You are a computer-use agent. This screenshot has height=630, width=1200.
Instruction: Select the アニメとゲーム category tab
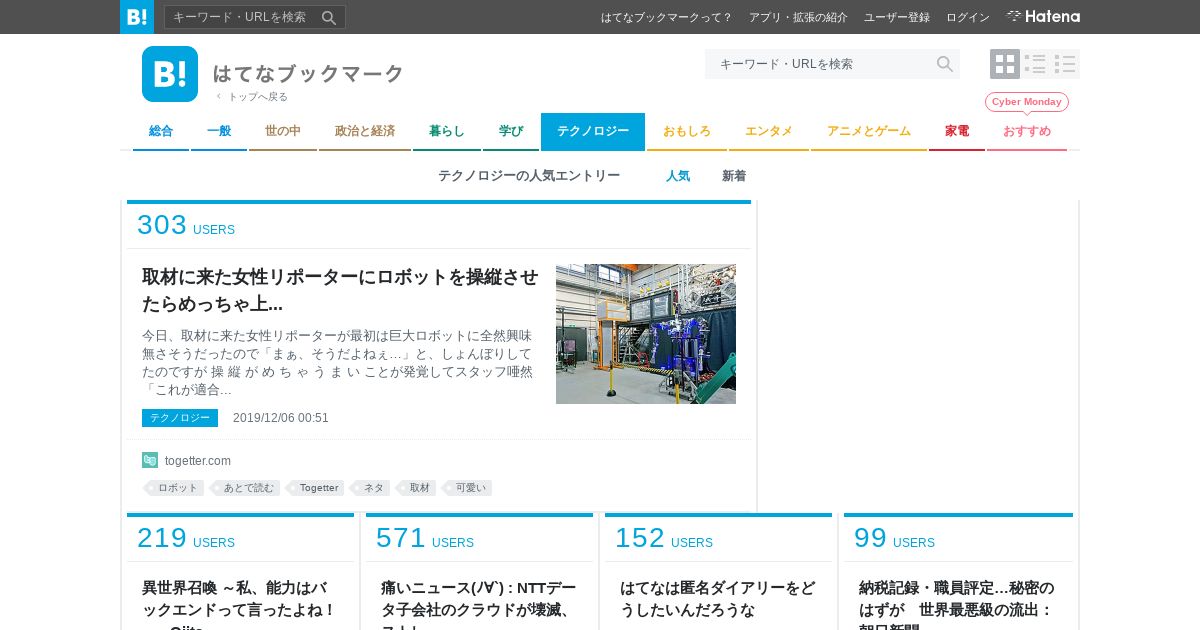click(x=869, y=131)
